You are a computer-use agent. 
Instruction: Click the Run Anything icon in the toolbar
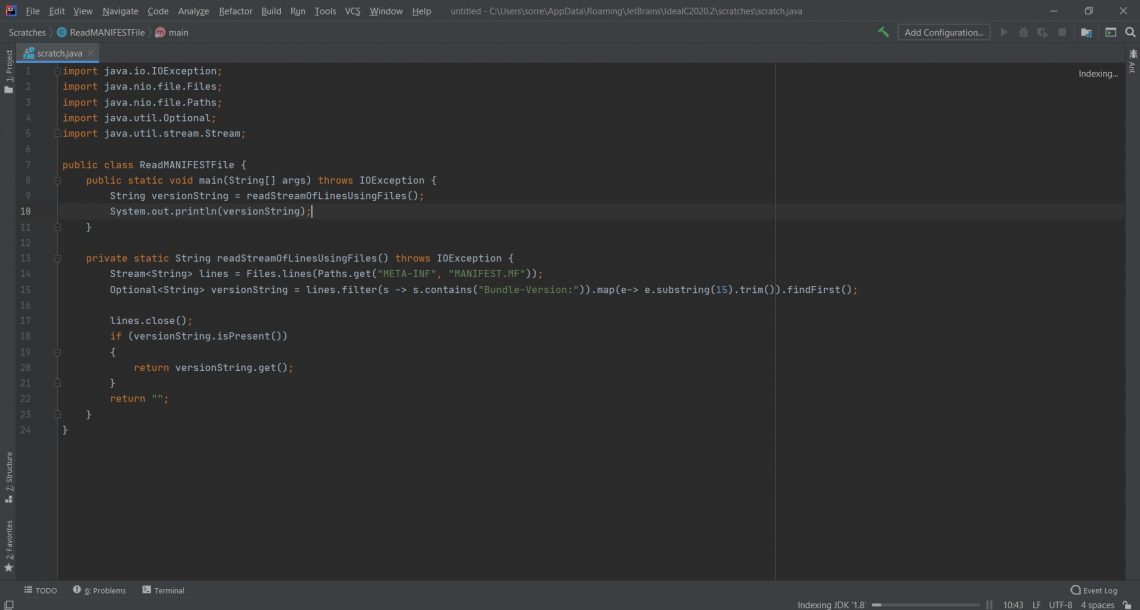[1110, 32]
